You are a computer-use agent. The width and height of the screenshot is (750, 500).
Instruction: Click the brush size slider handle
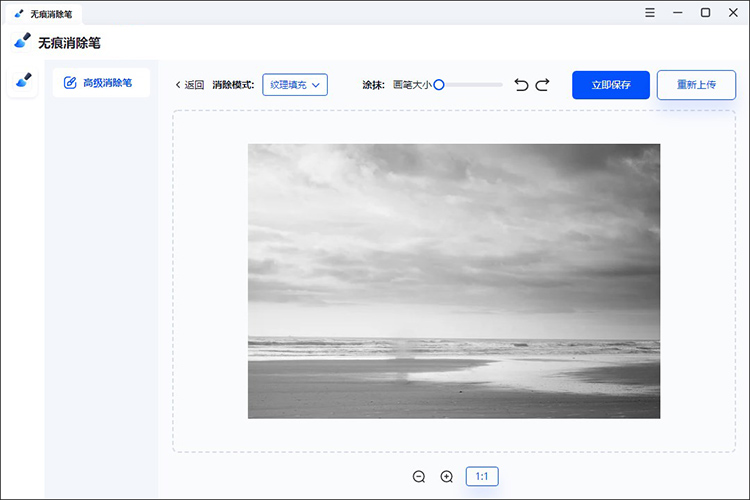point(439,85)
